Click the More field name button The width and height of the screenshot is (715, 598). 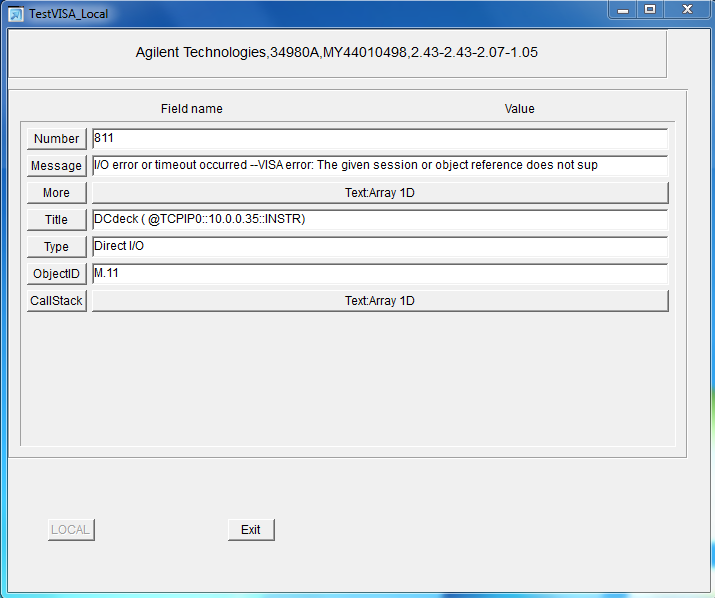point(56,193)
